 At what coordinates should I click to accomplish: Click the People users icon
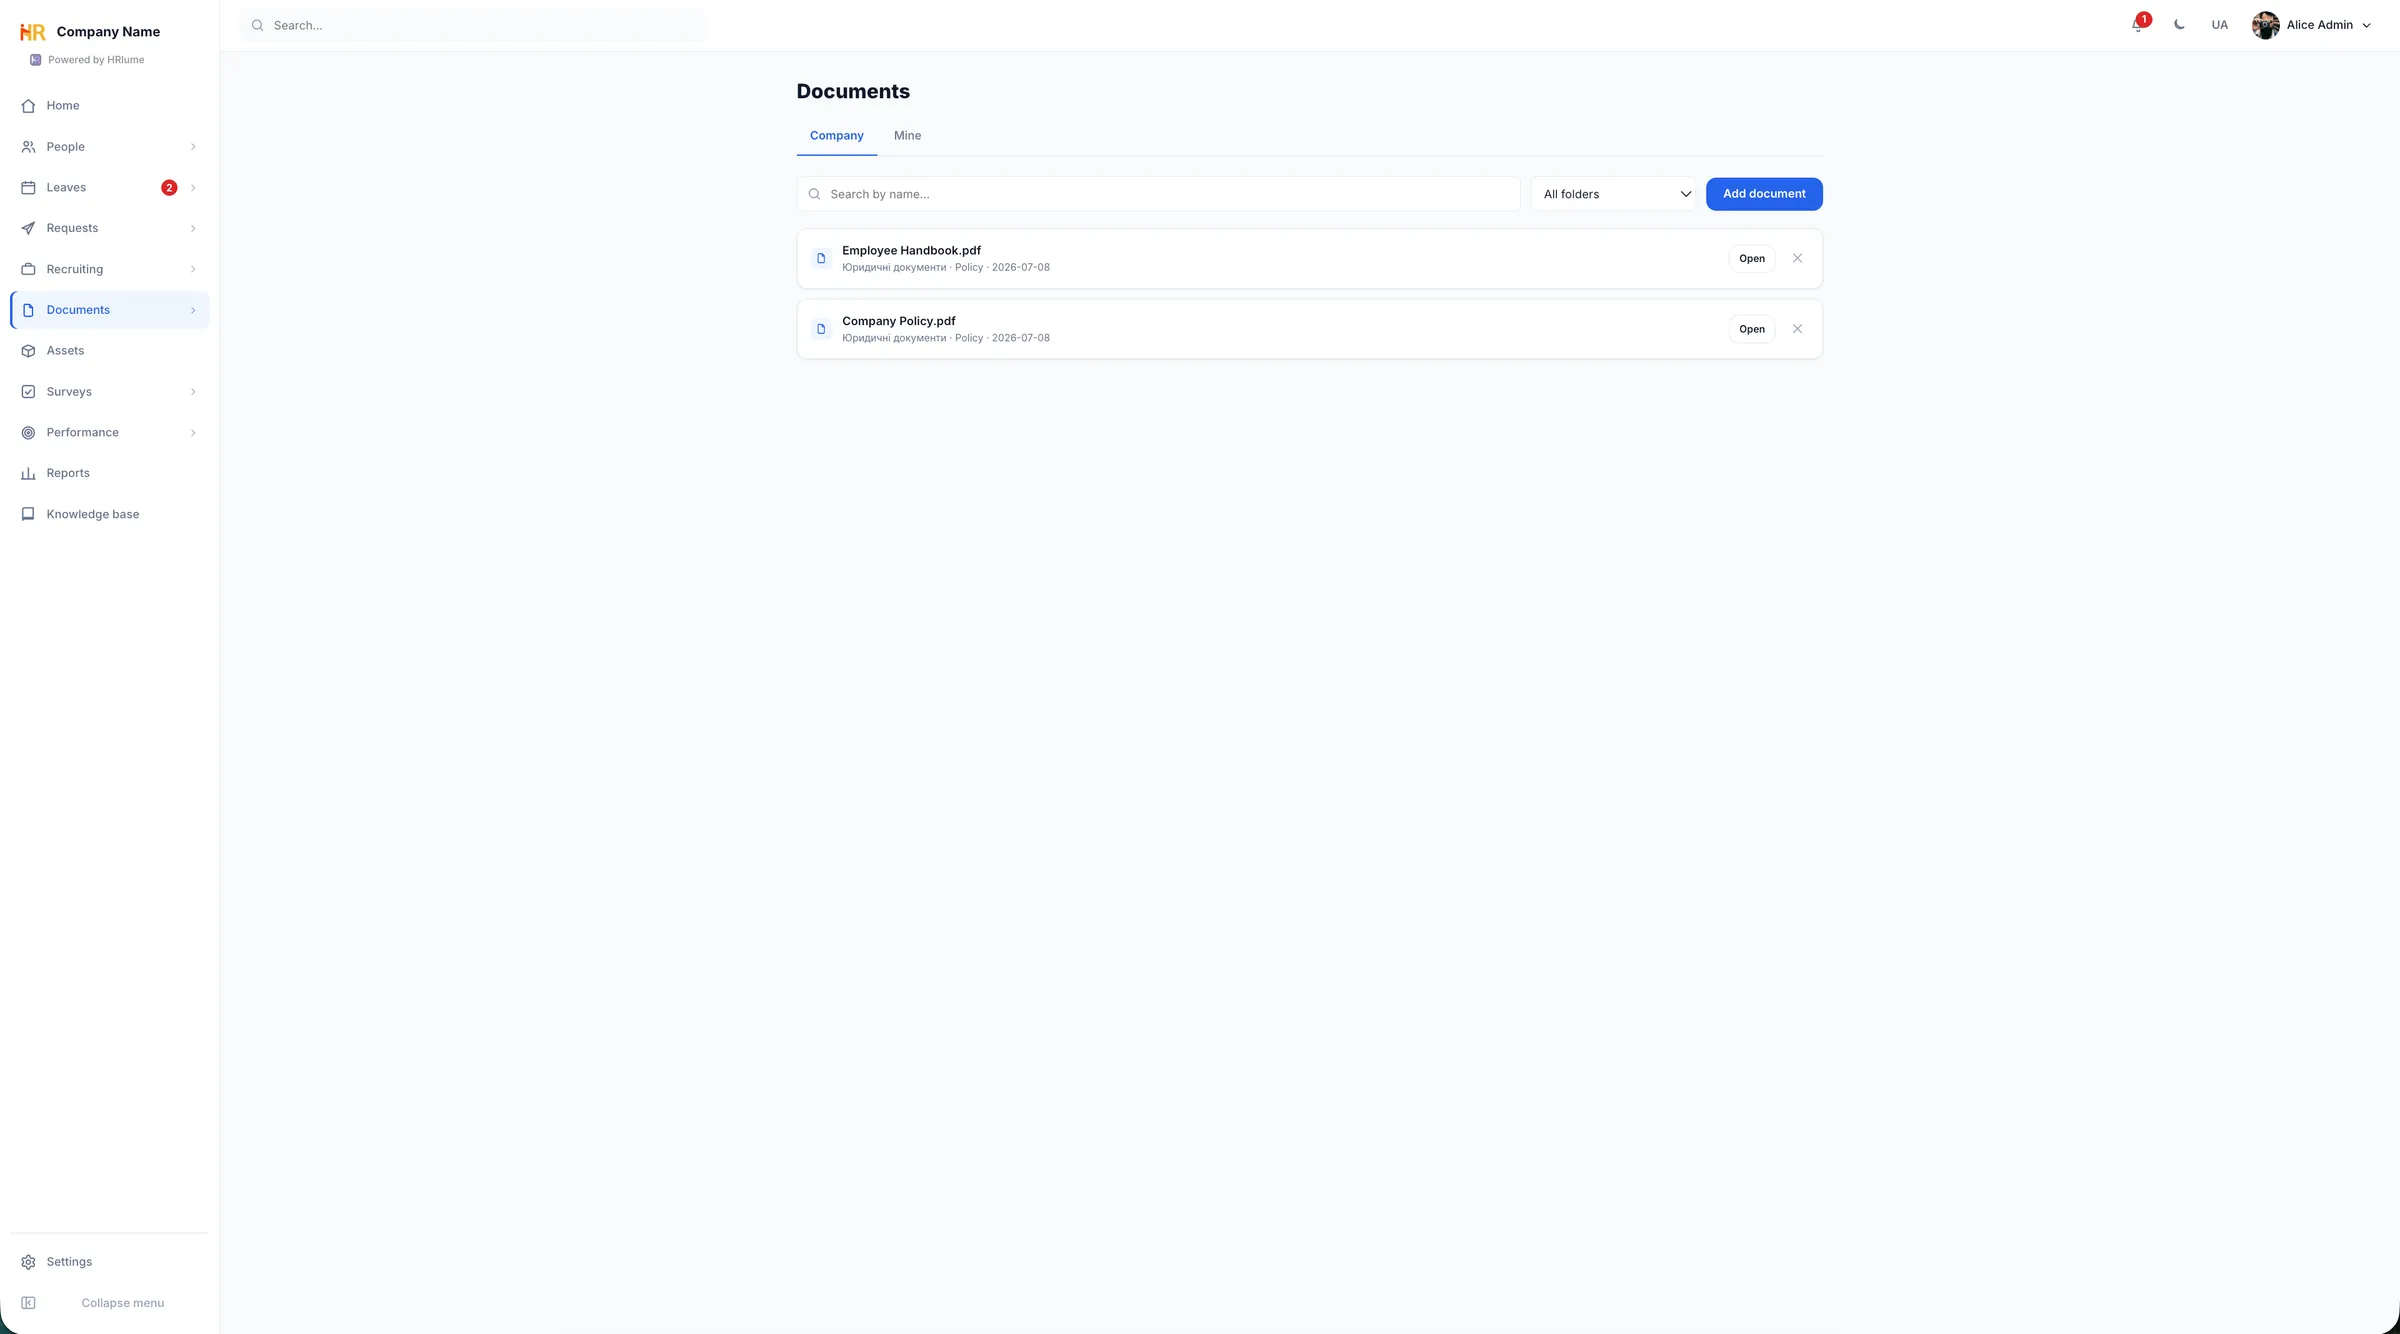point(28,147)
